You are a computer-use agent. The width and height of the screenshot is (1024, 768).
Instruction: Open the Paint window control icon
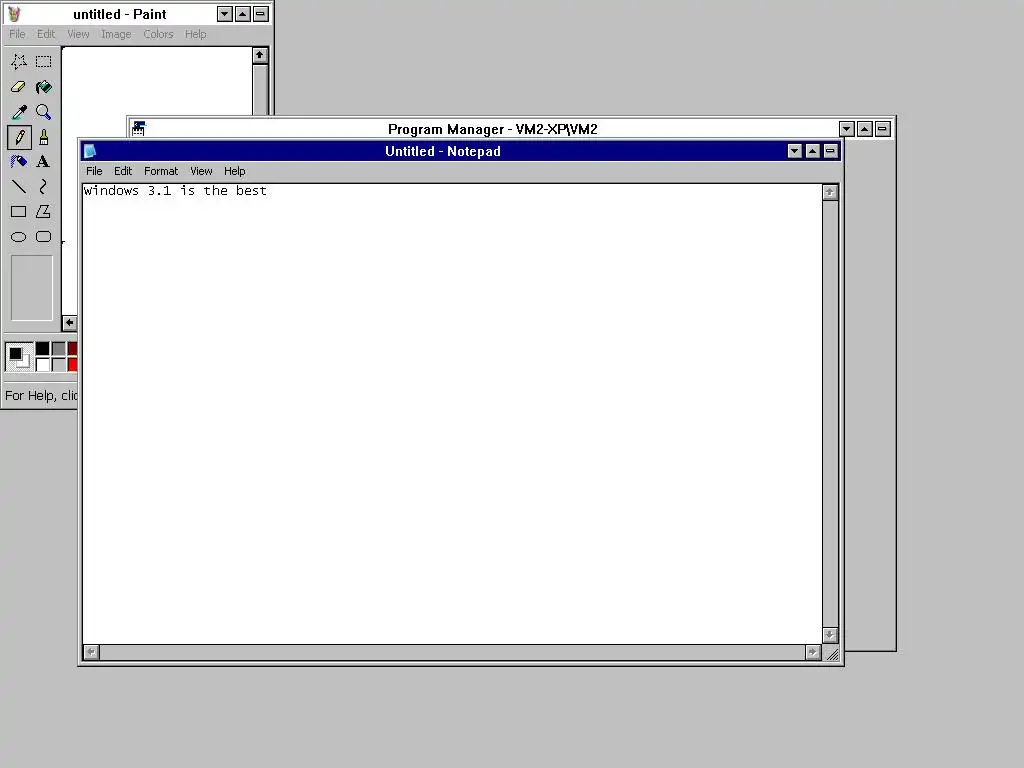(14, 14)
